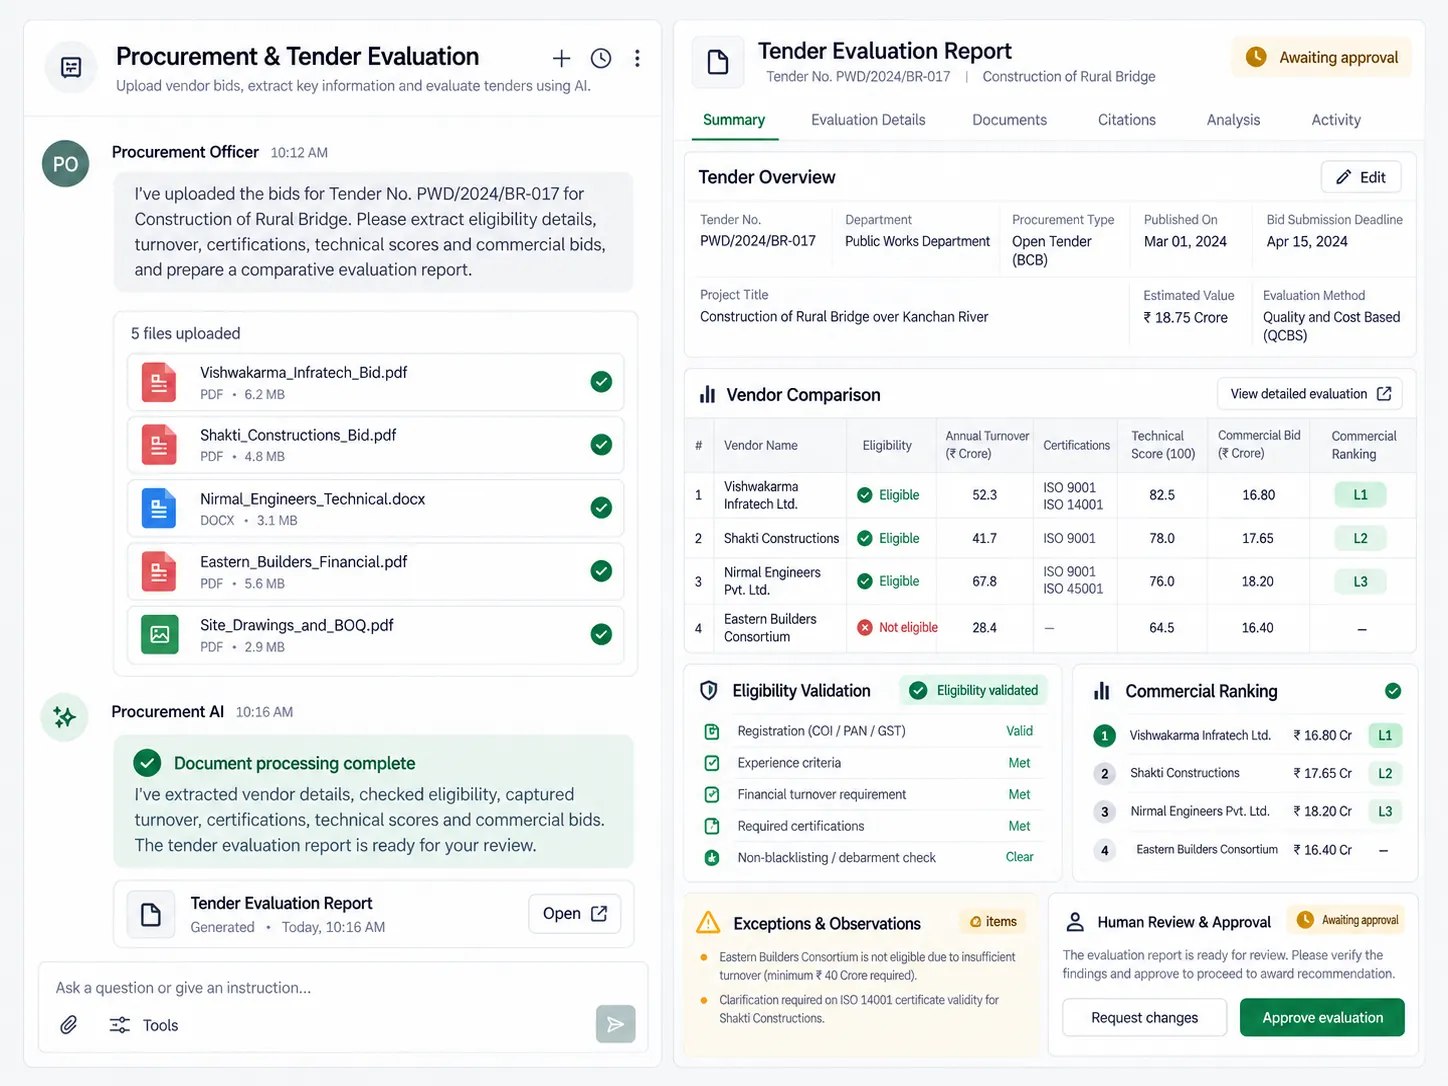Click the Commercial Ranking green verified check icon
Screen dimensions: 1448x1086
coord(1393,691)
